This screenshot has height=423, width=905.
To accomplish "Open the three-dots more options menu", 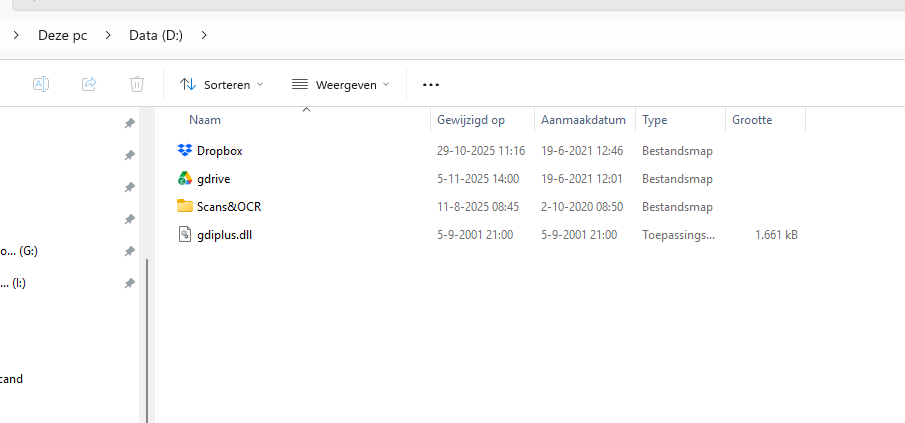I will (x=431, y=85).
